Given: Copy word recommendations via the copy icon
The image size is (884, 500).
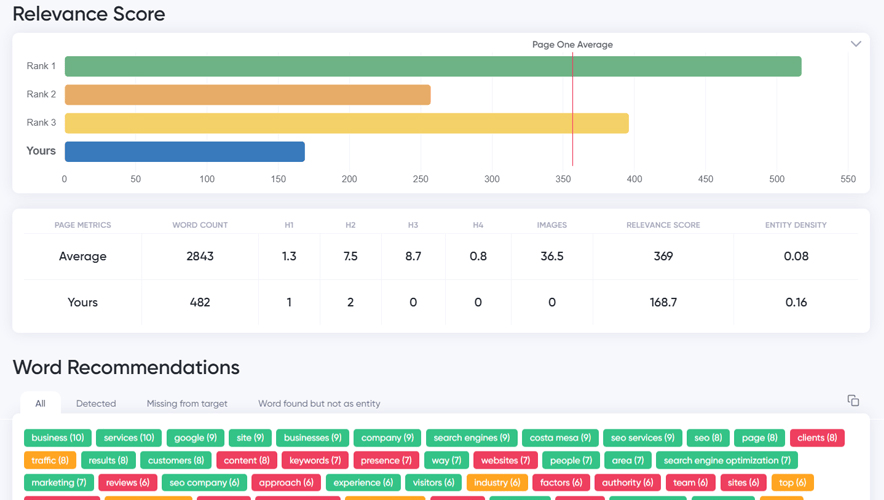Looking at the screenshot, I should (853, 400).
